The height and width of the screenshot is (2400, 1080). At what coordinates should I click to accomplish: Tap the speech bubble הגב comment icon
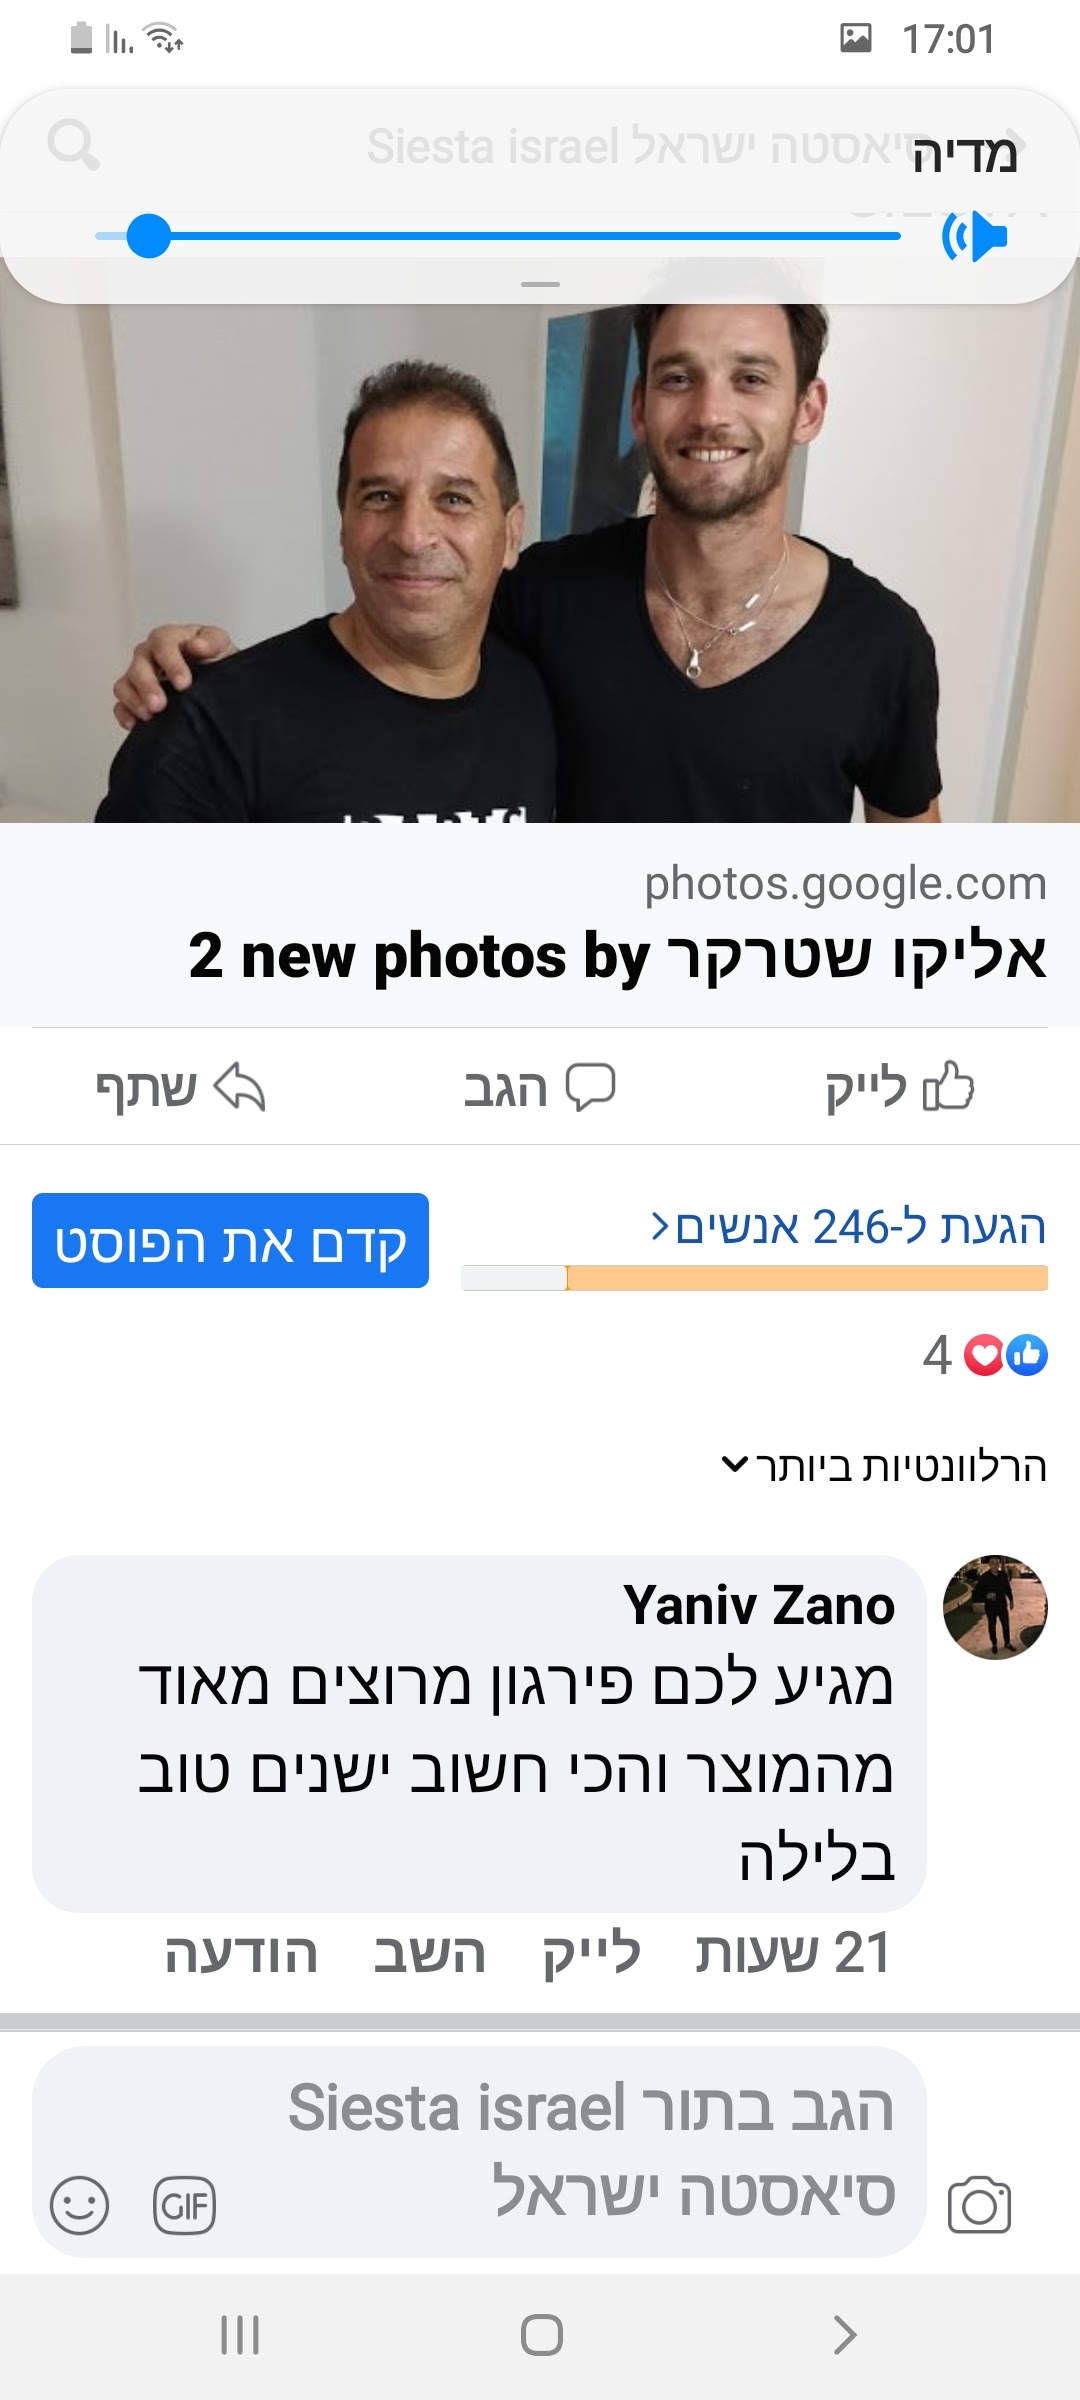pyautogui.click(x=590, y=1087)
